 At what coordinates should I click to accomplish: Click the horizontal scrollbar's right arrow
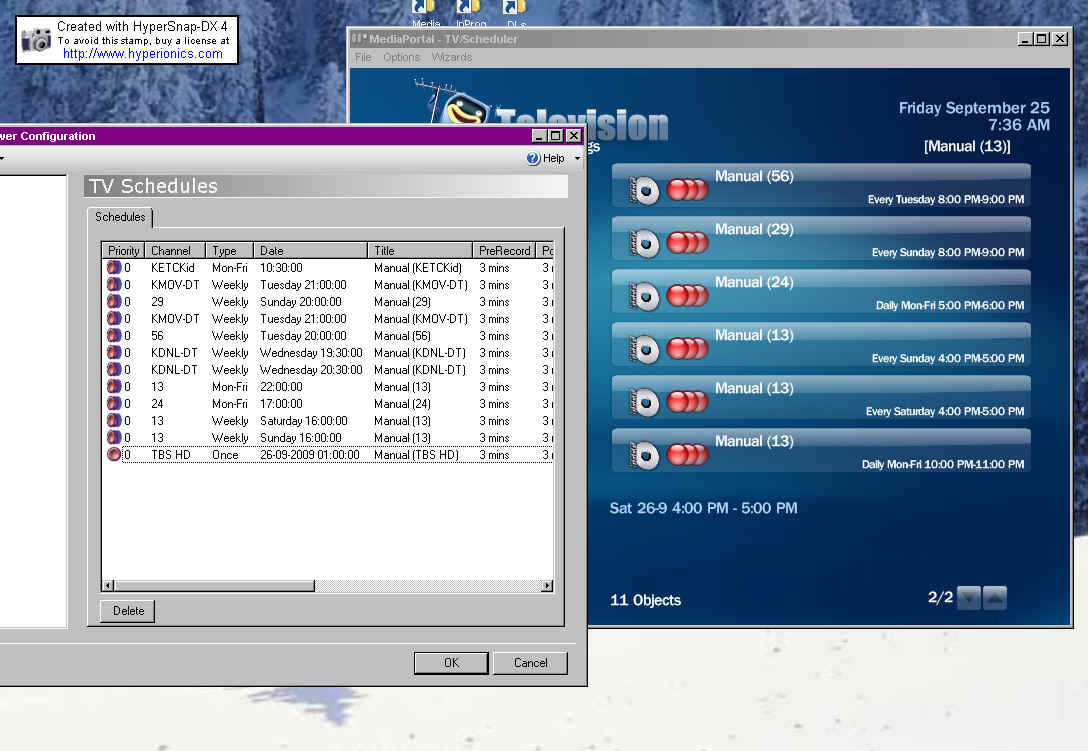(x=547, y=586)
